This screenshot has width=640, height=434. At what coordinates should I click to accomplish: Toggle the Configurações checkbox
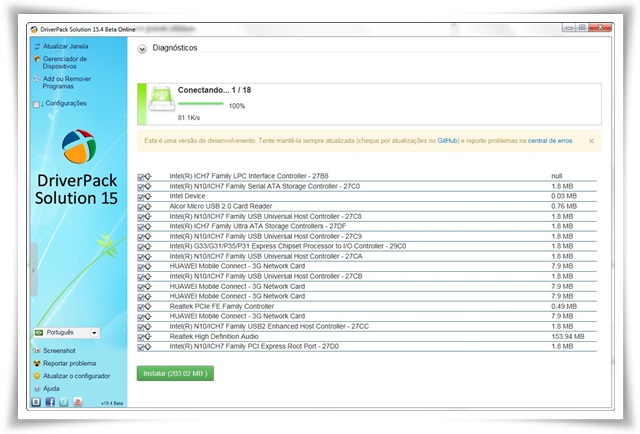36,104
